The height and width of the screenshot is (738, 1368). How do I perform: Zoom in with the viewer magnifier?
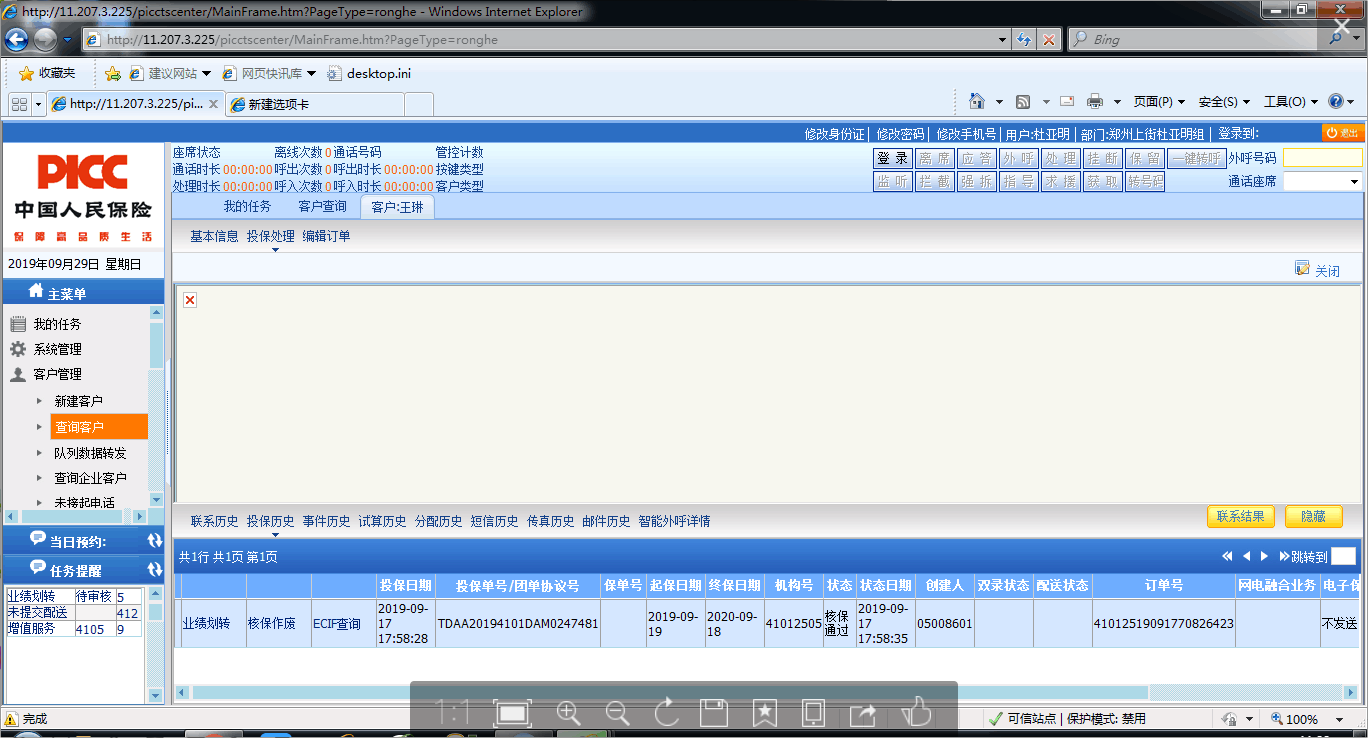pyautogui.click(x=568, y=712)
